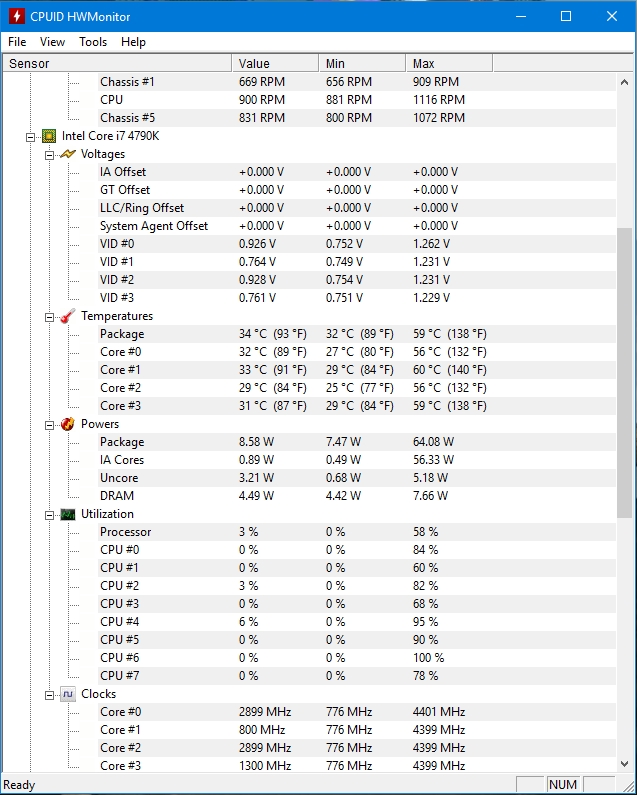This screenshot has height=795, width=637.
Task: Click the Voltages lightning bolt icon
Action: coord(68,154)
